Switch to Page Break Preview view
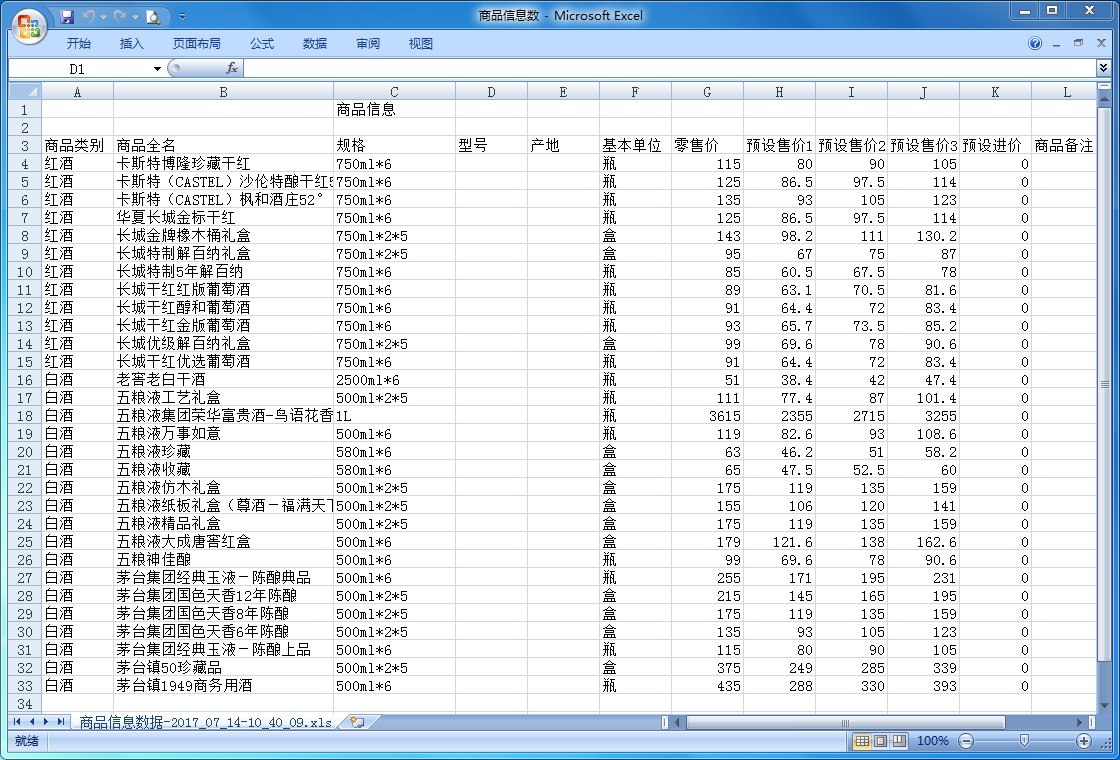Screen dimensions: 1120x760 point(899,741)
